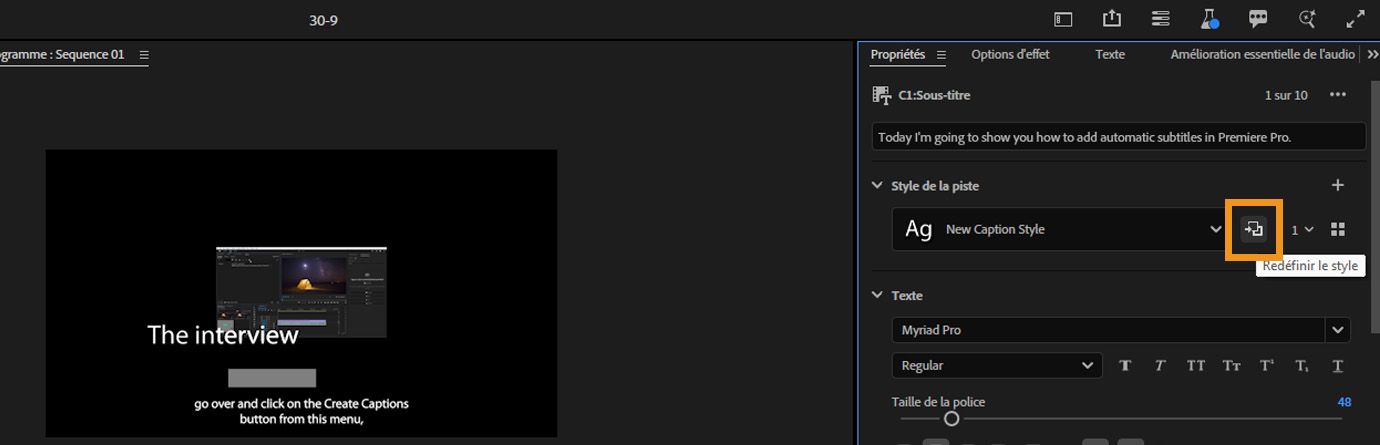The height and width of the screenshot is (445, 1380).
Task: Select 'The interview' title in monitor
Action: (x=223, y=335)
